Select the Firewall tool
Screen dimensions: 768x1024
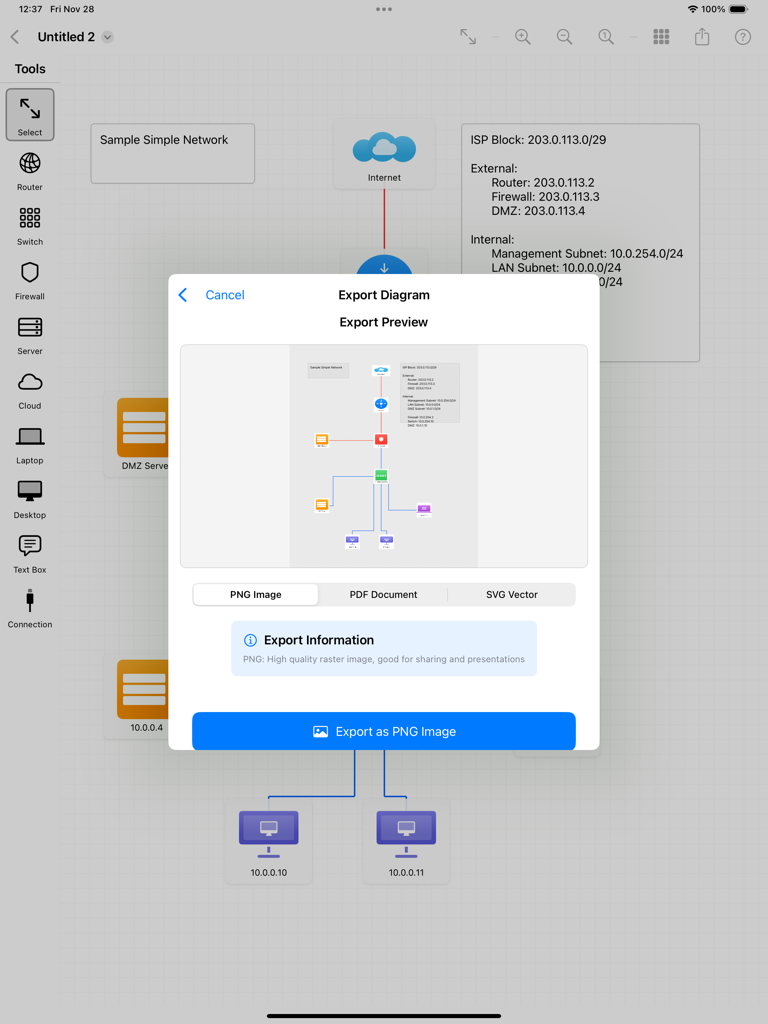30,281
